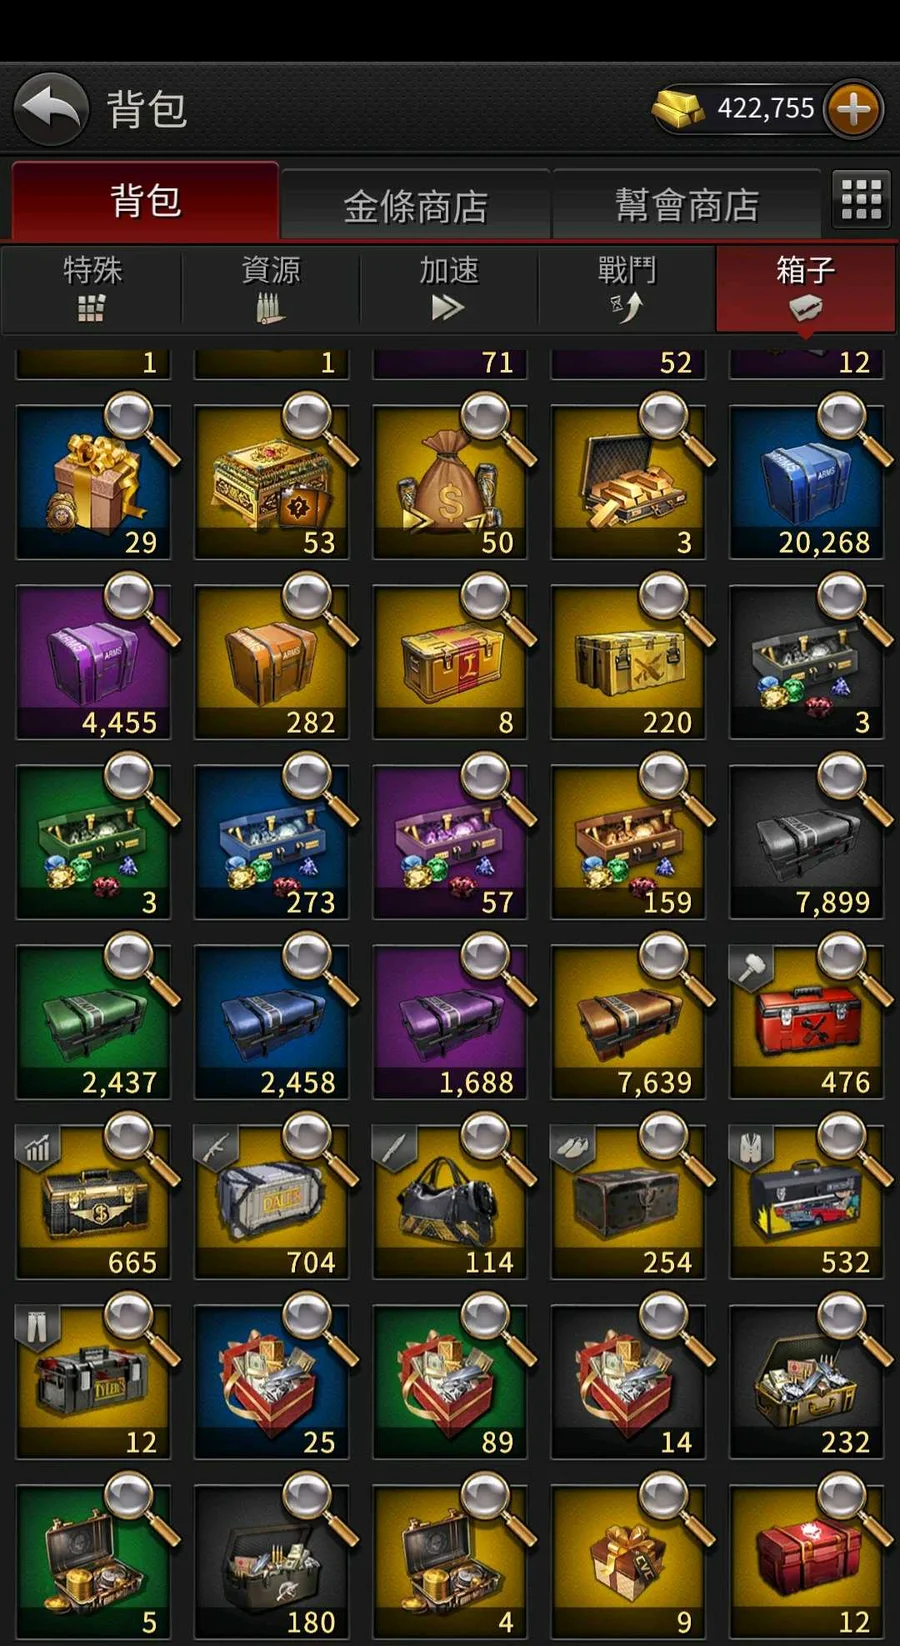Select the gray case with 7,899
Screen dimensions: 900x1646
click(x=806, y=841)
